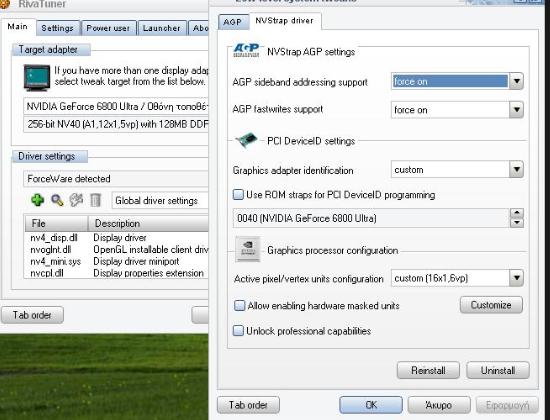
Task: Click the PCI card icon
Action: click(246, 140)
